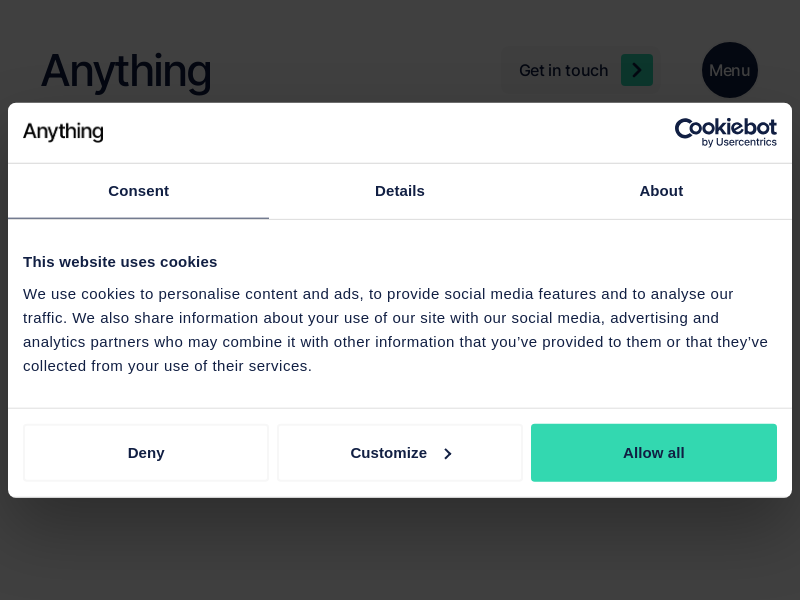Deny all cookies
The image size is (800, 600).
(146, 453)
